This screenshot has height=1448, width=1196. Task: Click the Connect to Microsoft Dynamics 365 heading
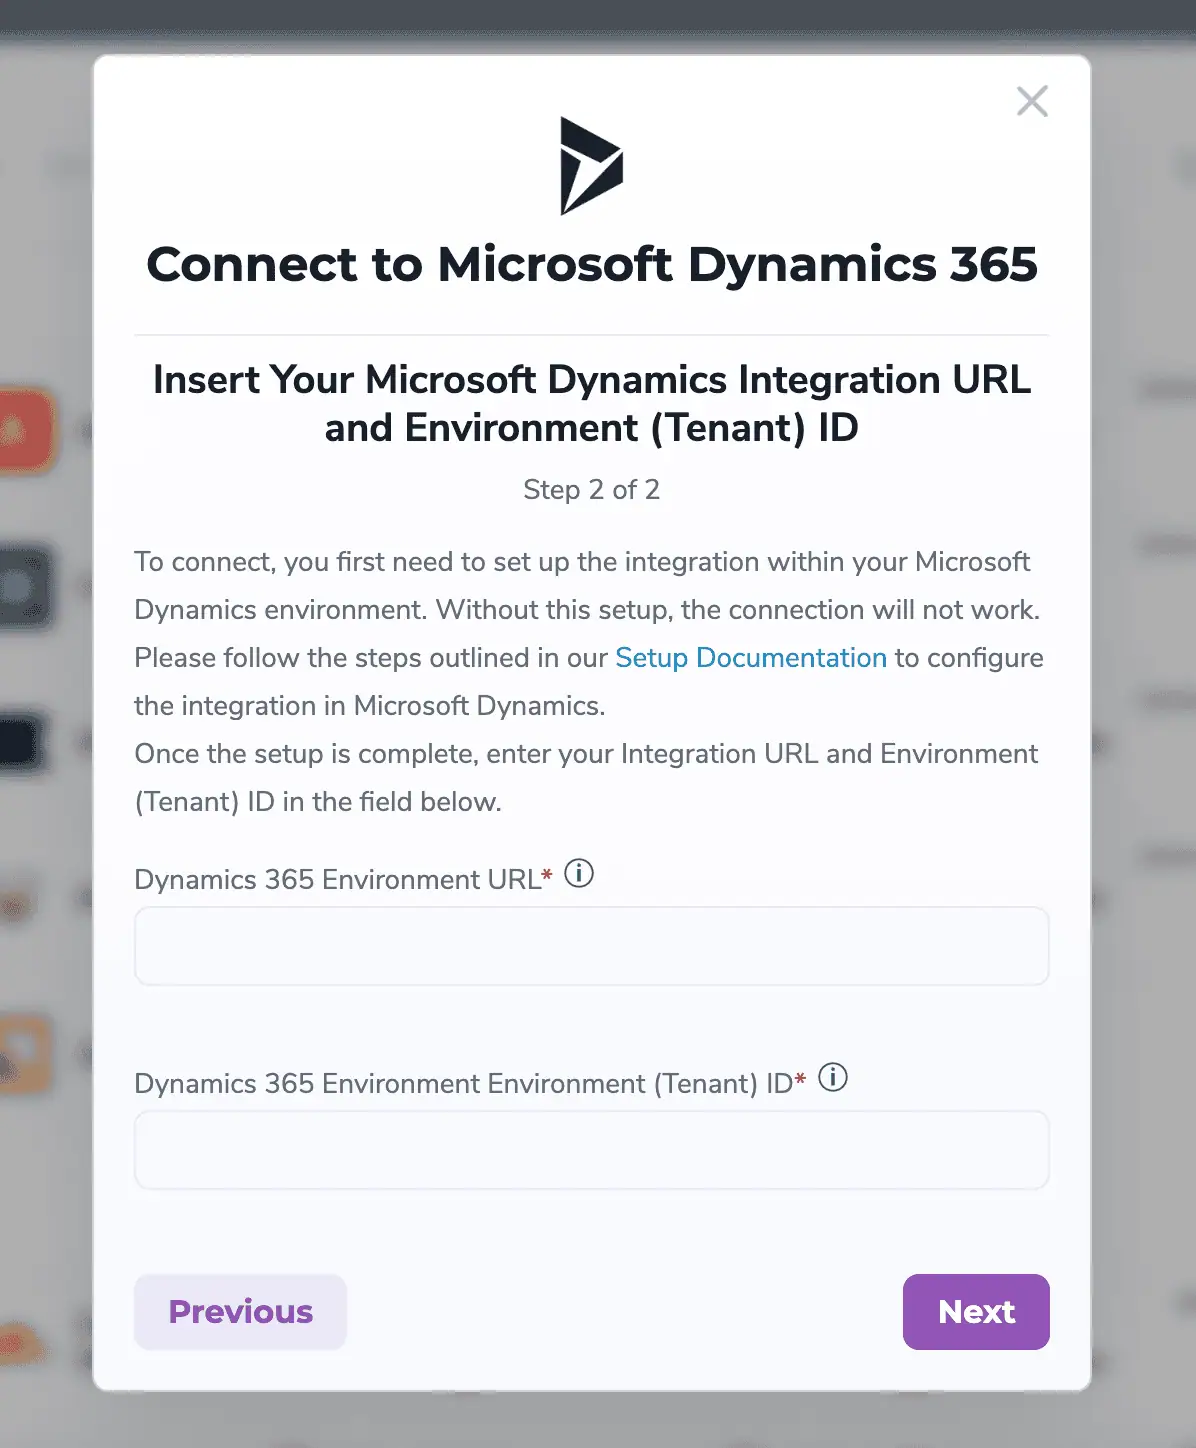(592, 264)
